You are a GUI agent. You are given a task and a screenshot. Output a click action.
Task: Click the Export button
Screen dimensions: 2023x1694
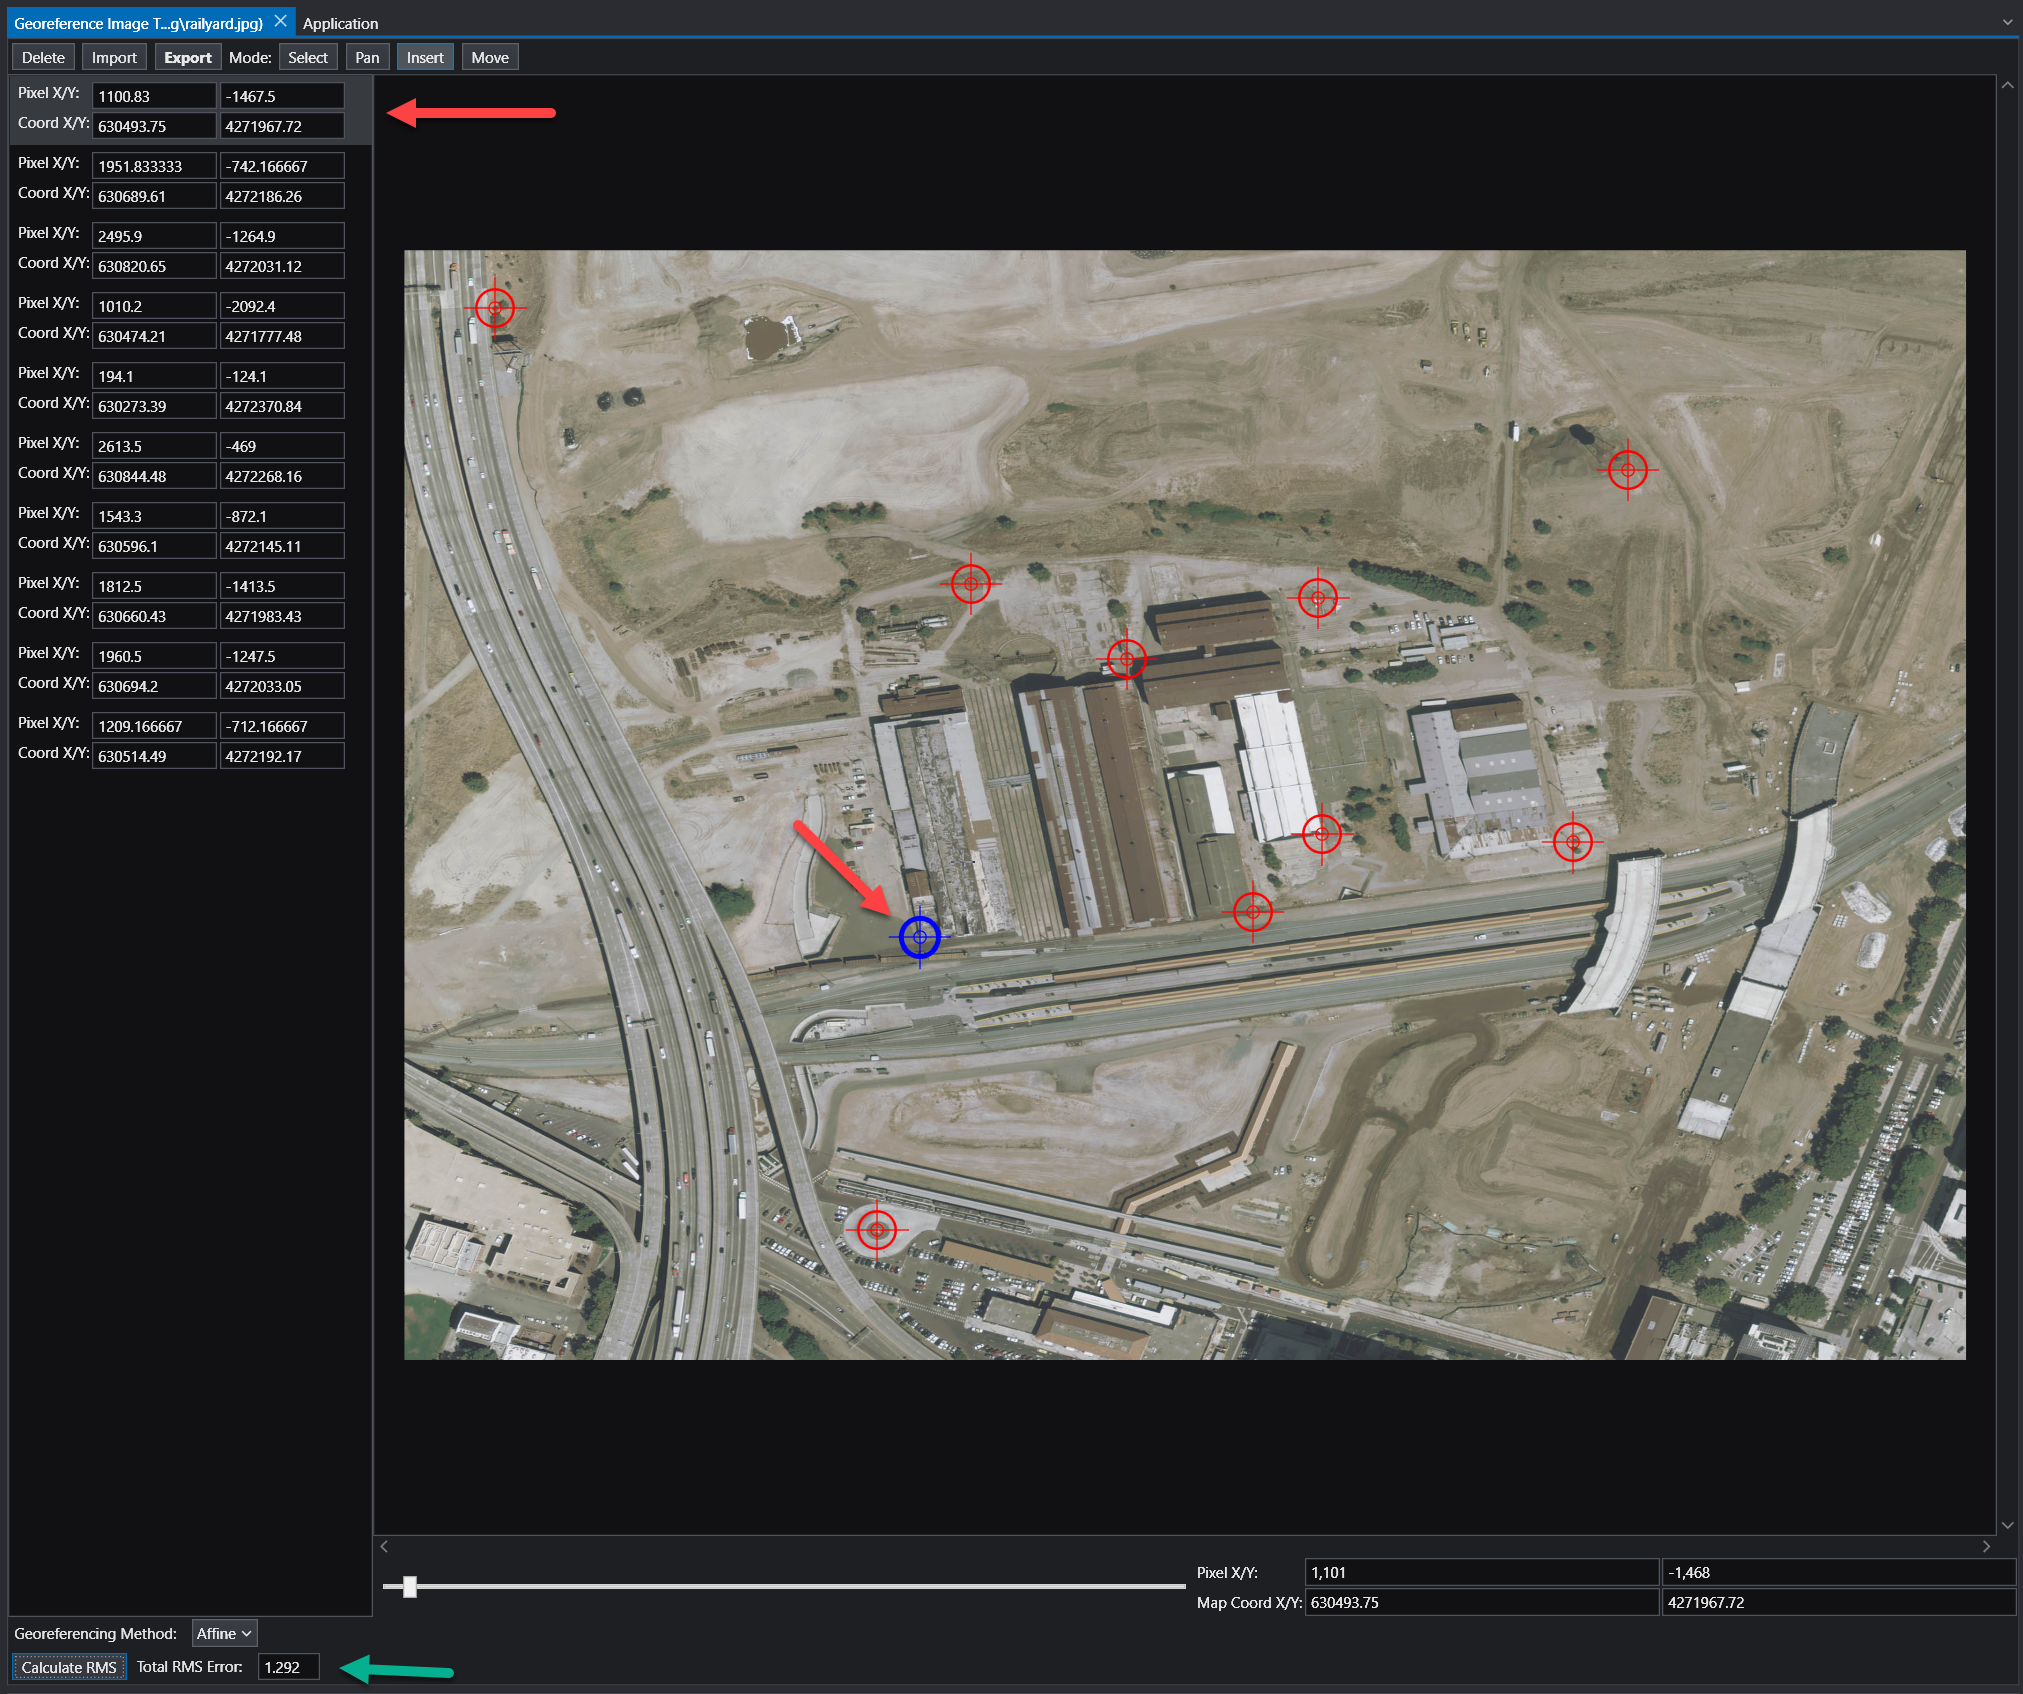tap(187, 58)
